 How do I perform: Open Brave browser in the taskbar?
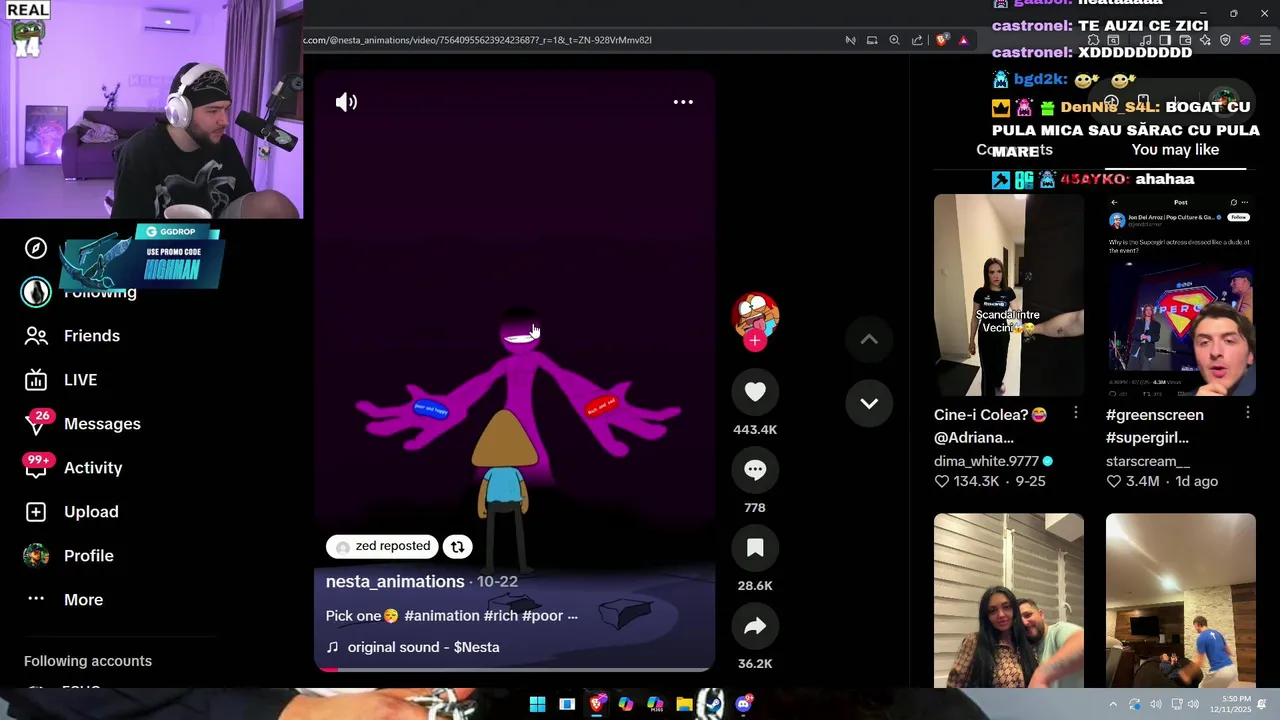tap(597, 704)
